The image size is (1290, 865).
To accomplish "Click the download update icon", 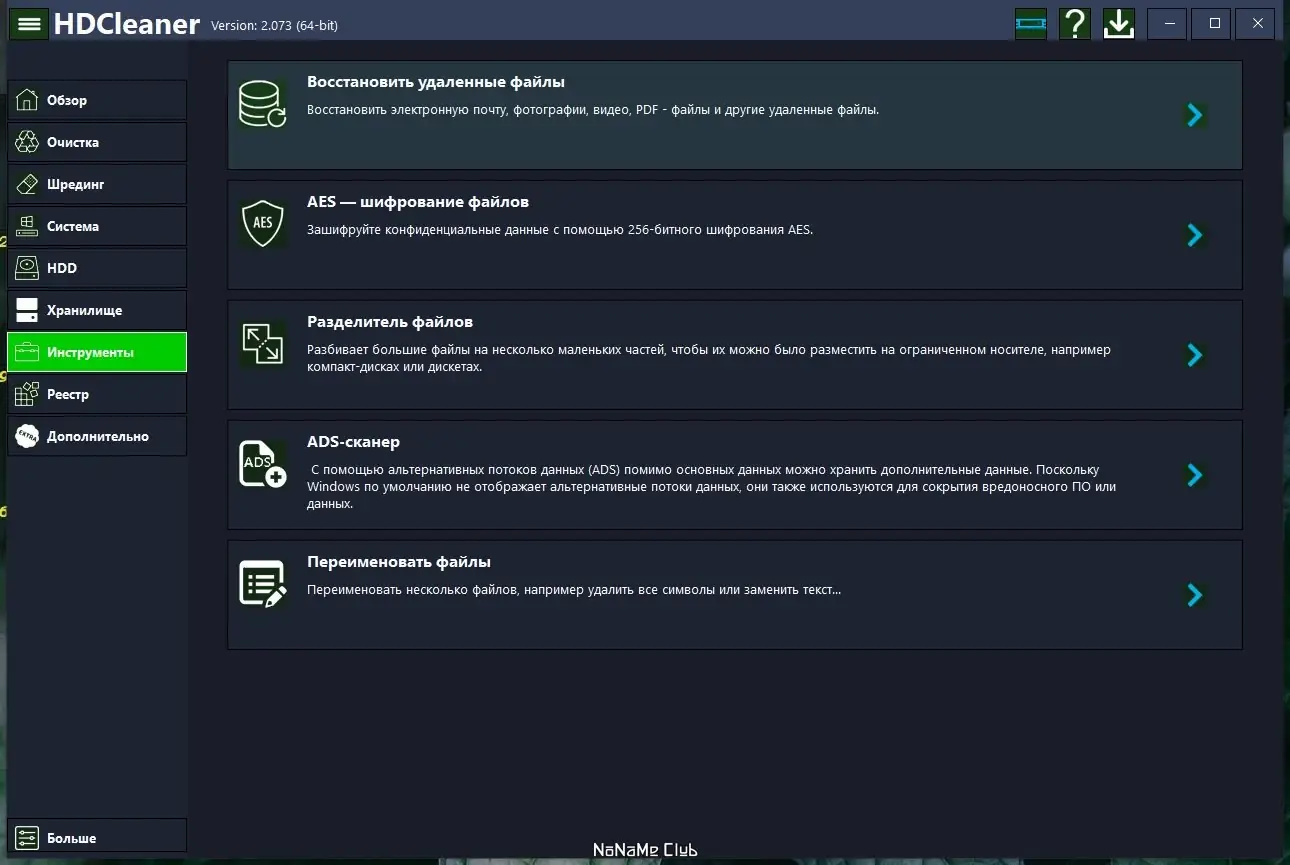I will point(1119,24).
